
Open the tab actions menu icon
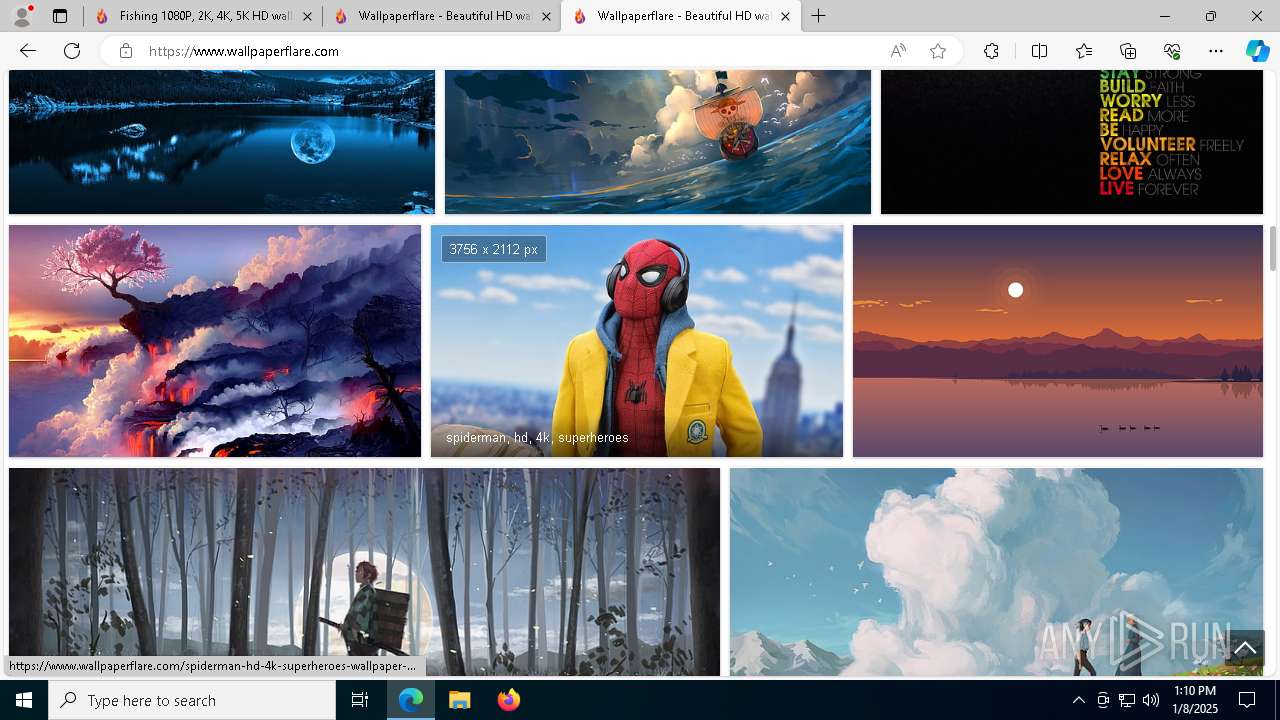point(60,16)
